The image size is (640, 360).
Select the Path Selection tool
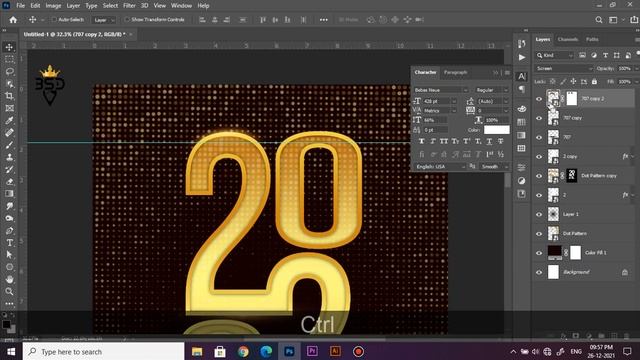9,255
